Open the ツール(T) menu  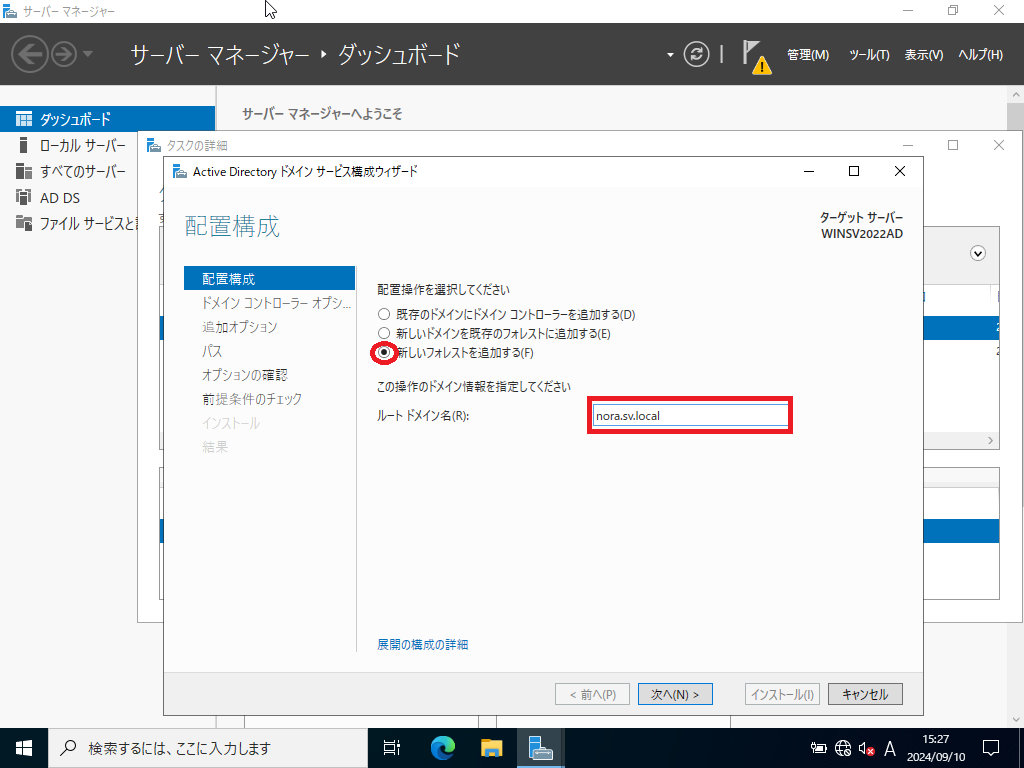[x=869, y=55]
